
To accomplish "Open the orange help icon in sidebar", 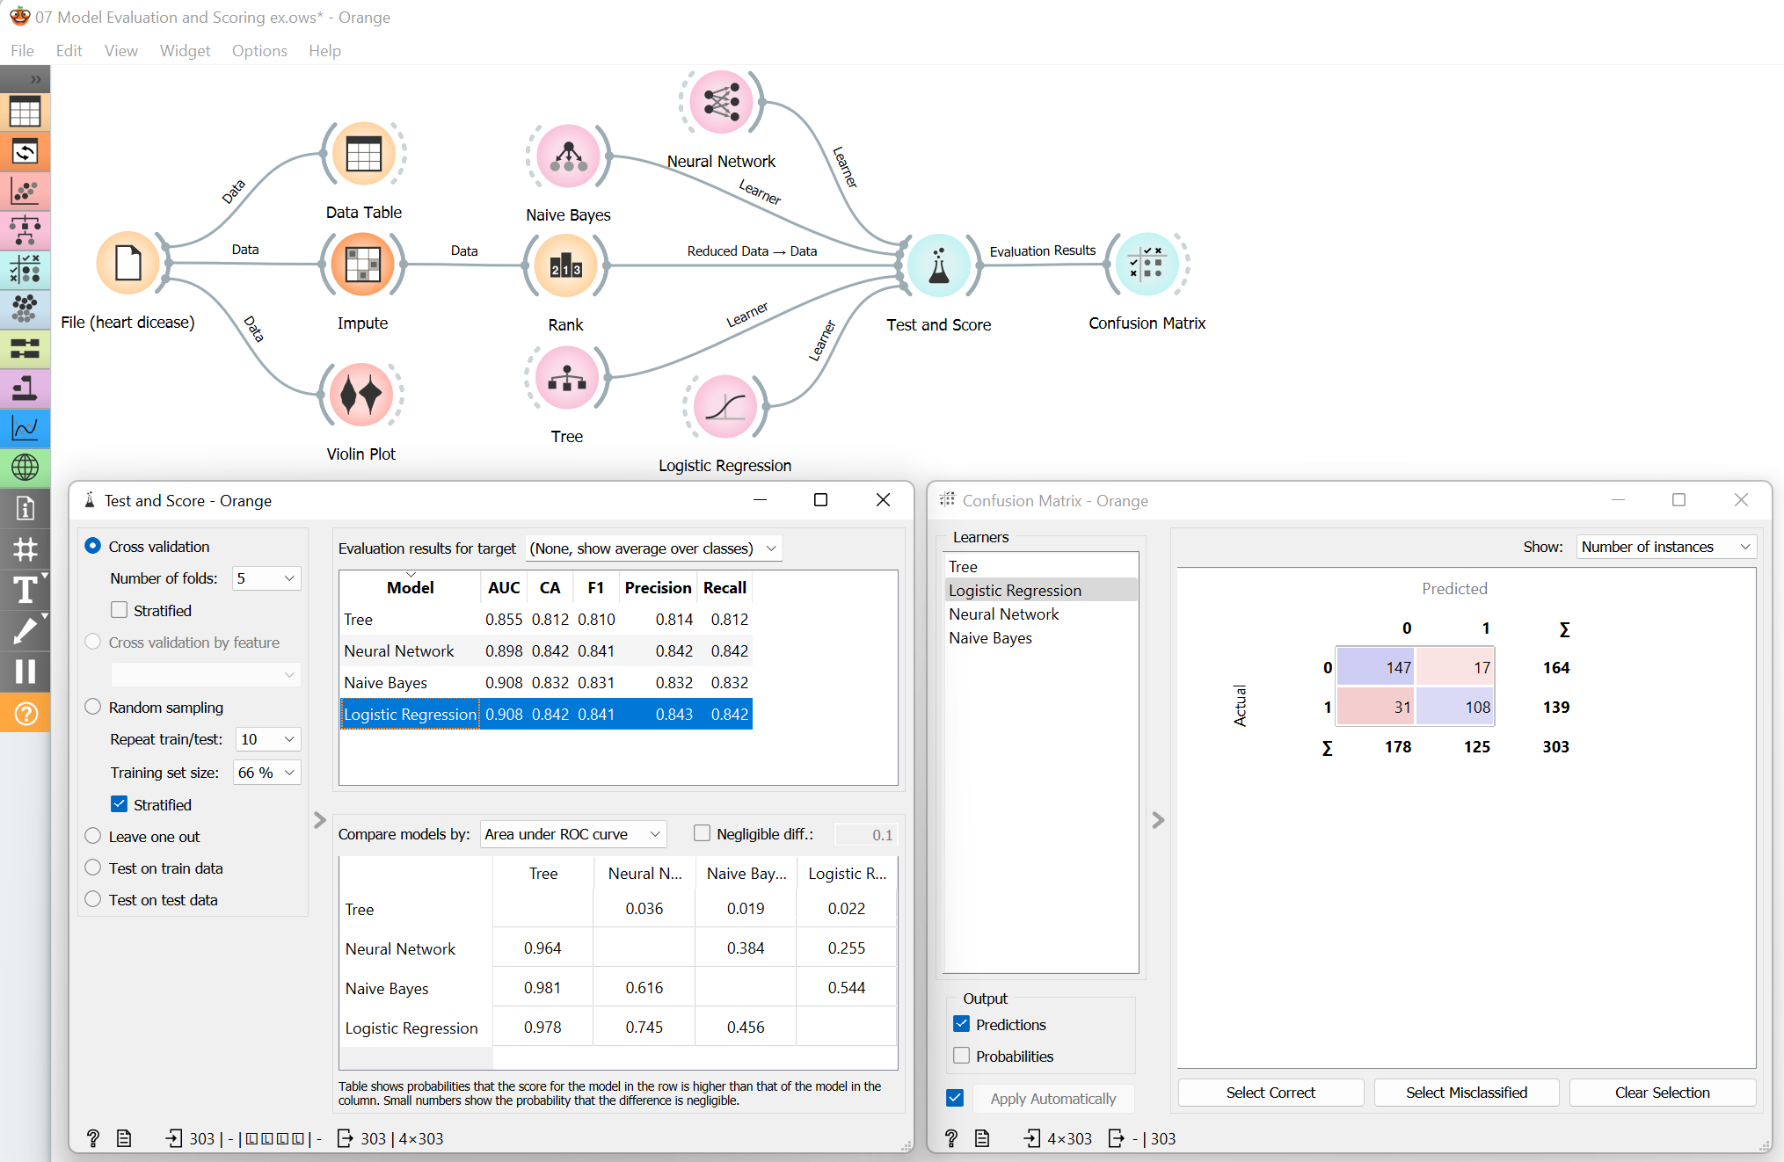I will pyautogui.click(x=26, y=713).
